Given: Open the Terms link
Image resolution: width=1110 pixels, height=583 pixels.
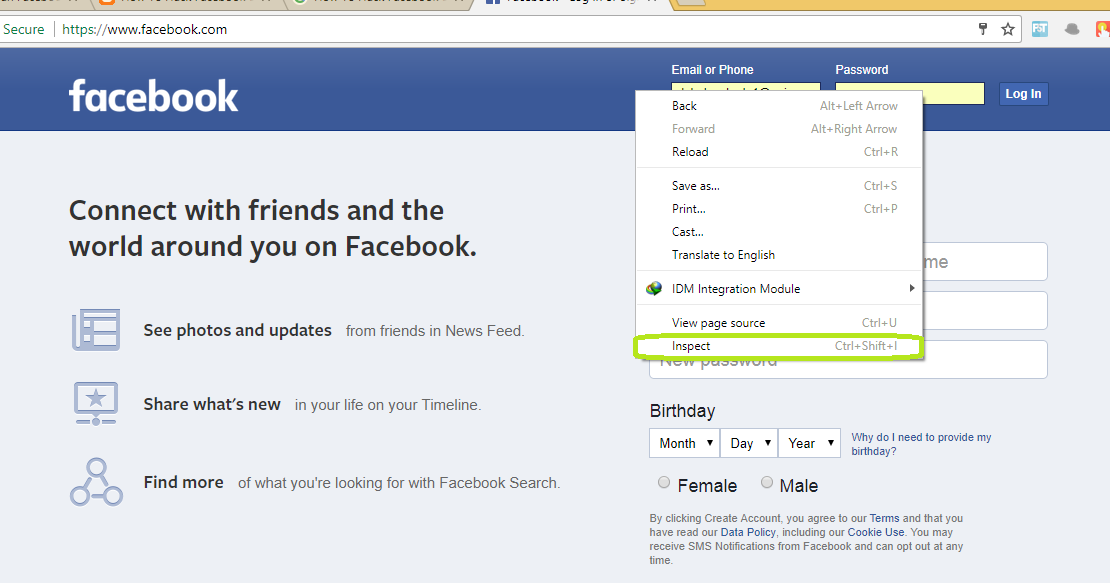Looking at the screenshot, I should [884, 518].
